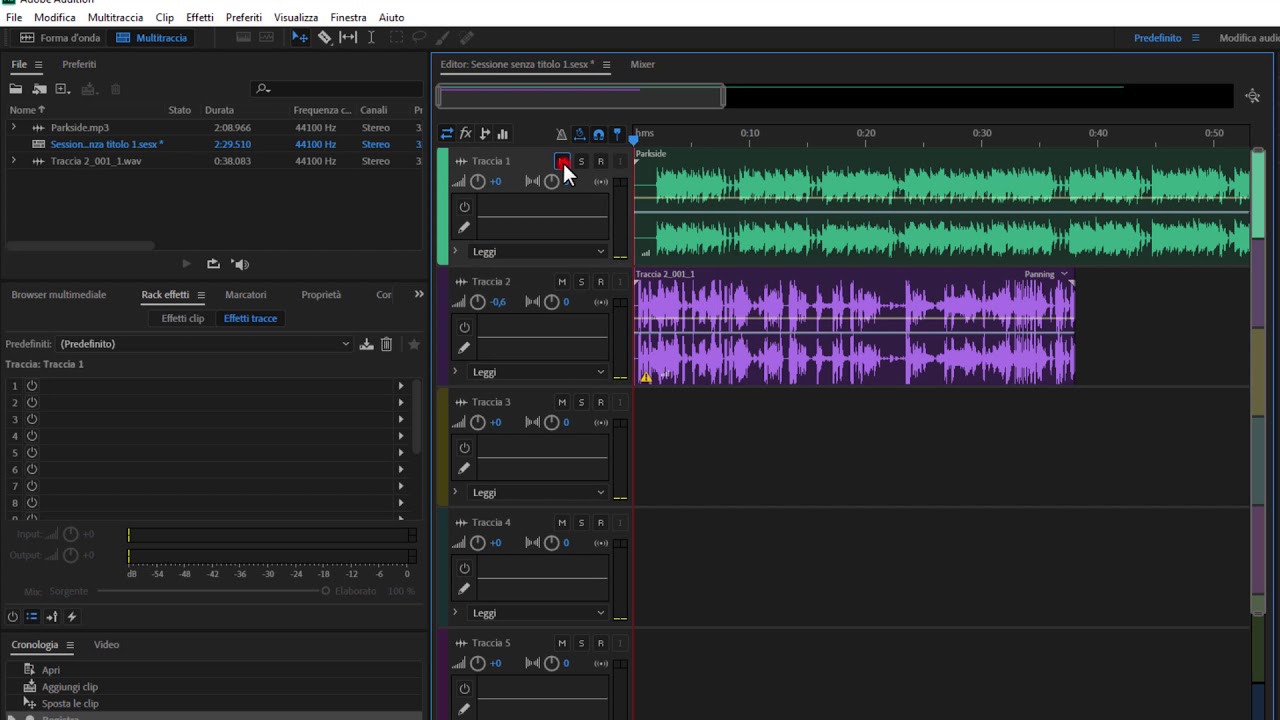
Task: Select the Razor cut tool
Action: (x=325, y=38)
